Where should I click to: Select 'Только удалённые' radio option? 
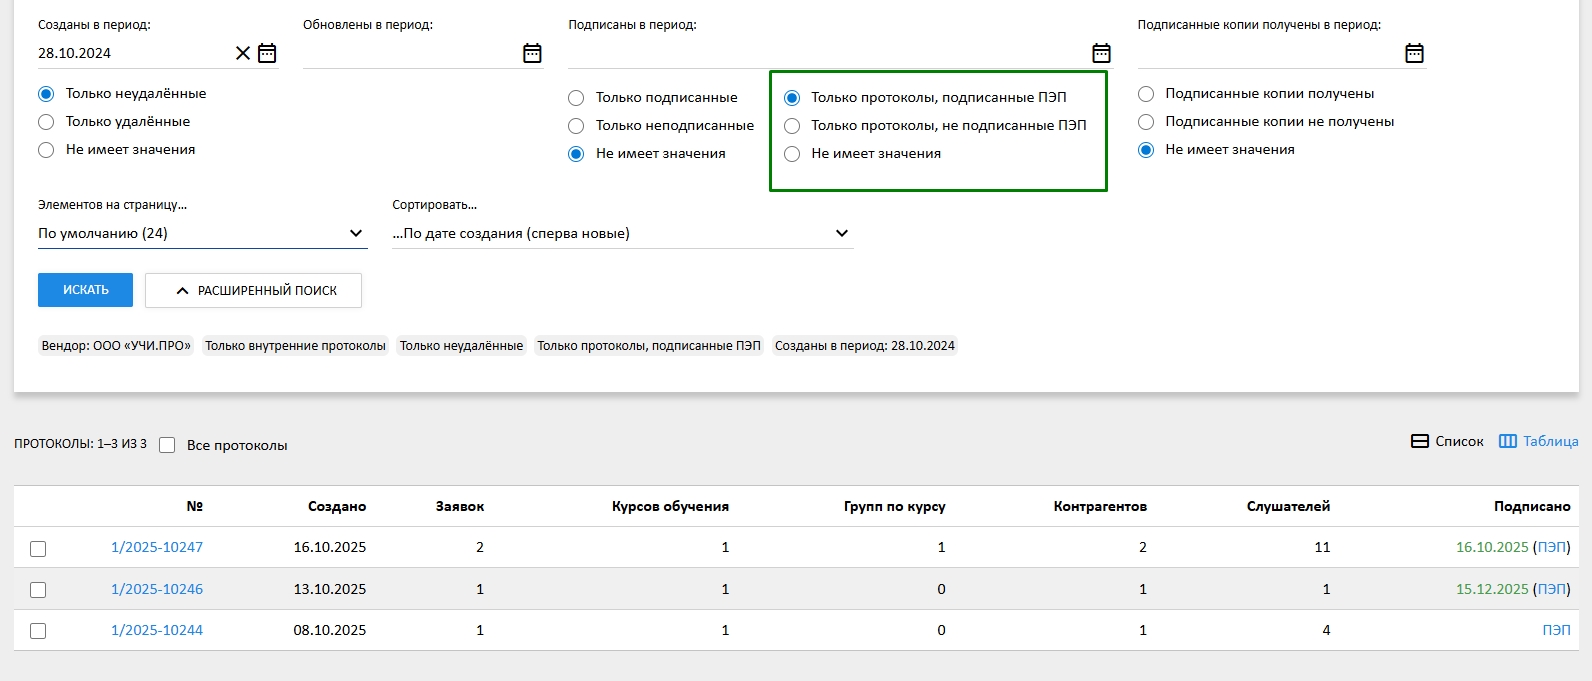pos(46,122)
